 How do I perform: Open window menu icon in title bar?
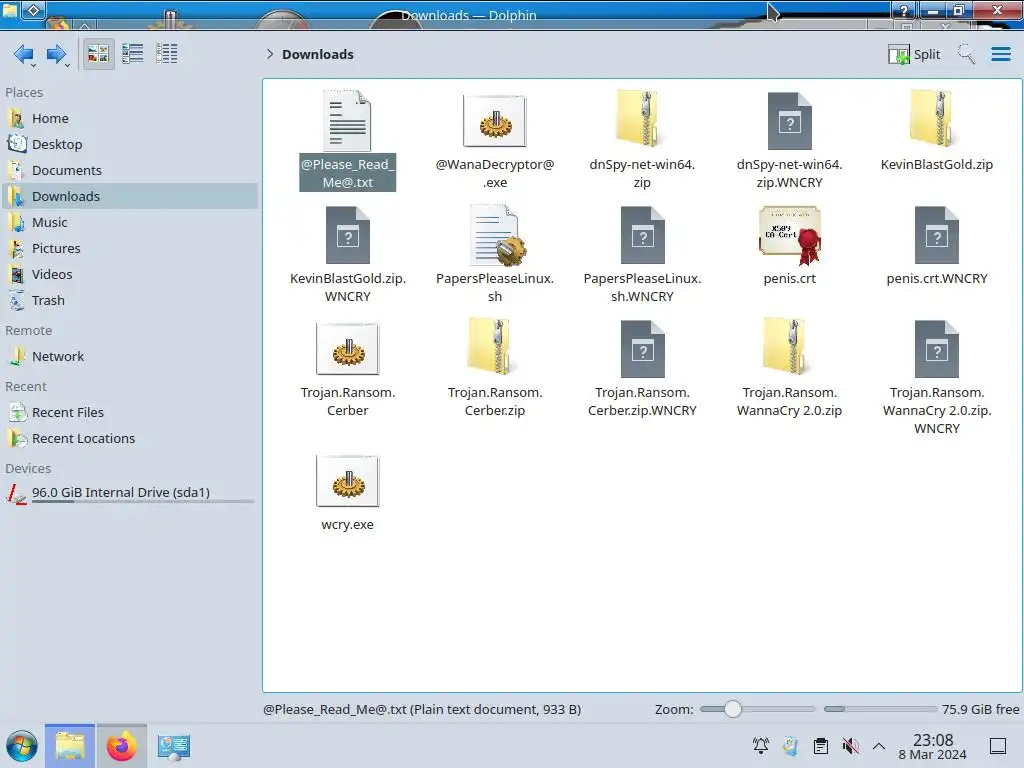[x=34, y=10]
